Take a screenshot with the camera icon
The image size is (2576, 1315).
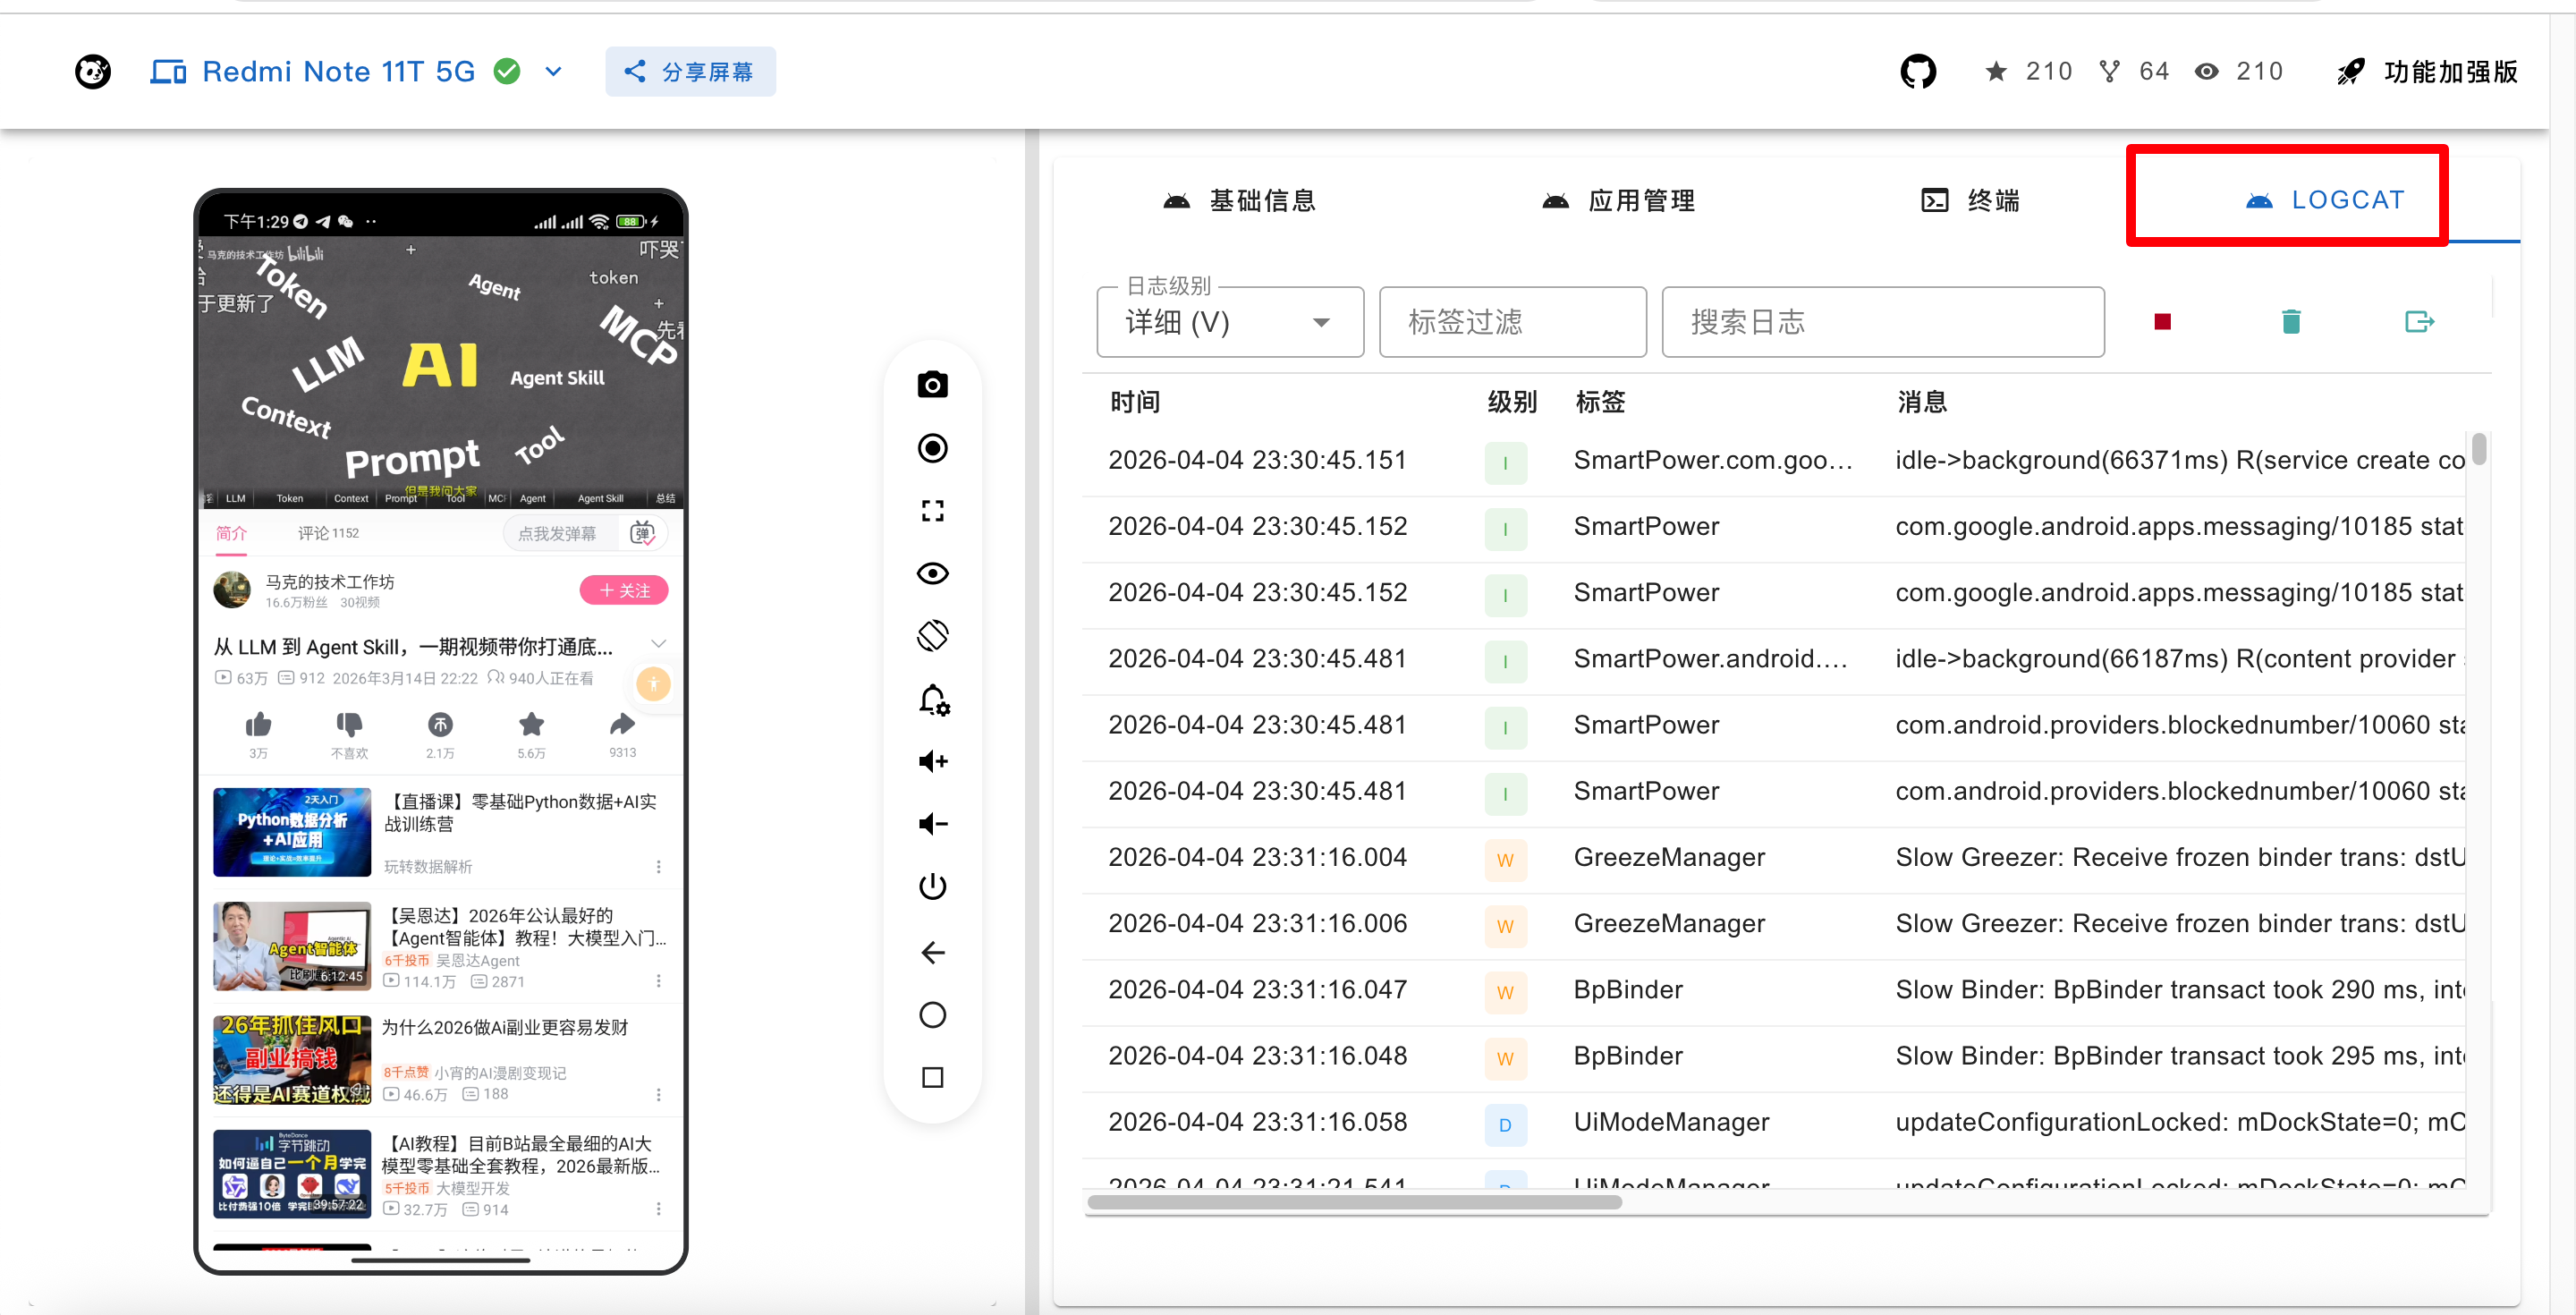(932, 385)
